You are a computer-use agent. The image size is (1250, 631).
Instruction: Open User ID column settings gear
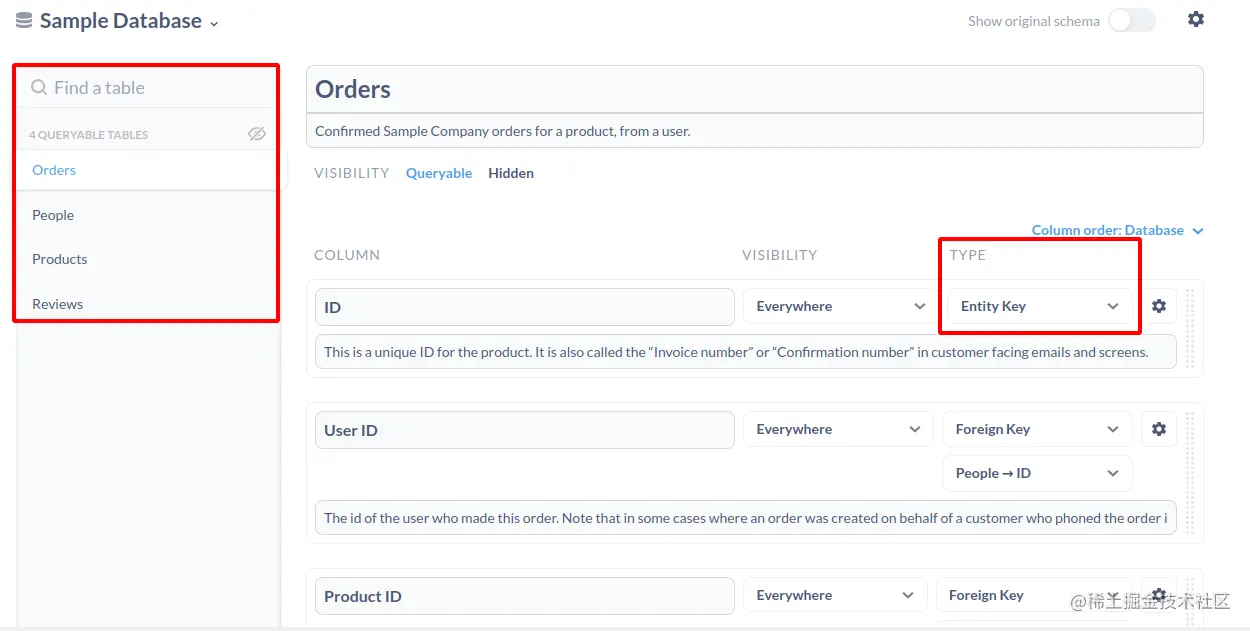[x=1159, y=429]
